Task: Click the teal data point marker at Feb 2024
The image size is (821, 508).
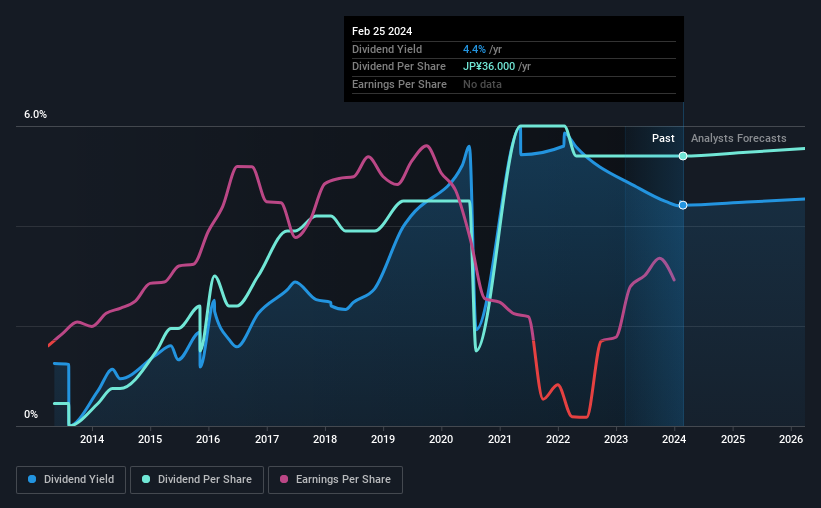Action: point(683,156)
